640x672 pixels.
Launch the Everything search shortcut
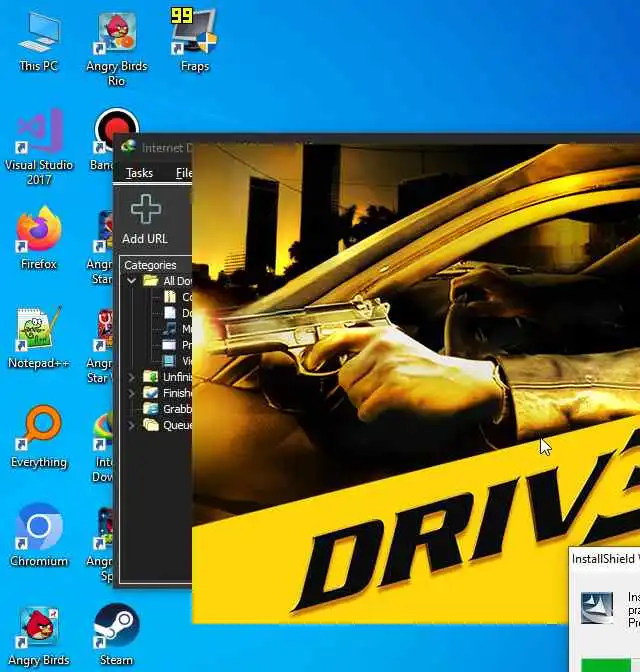[39, 437]
